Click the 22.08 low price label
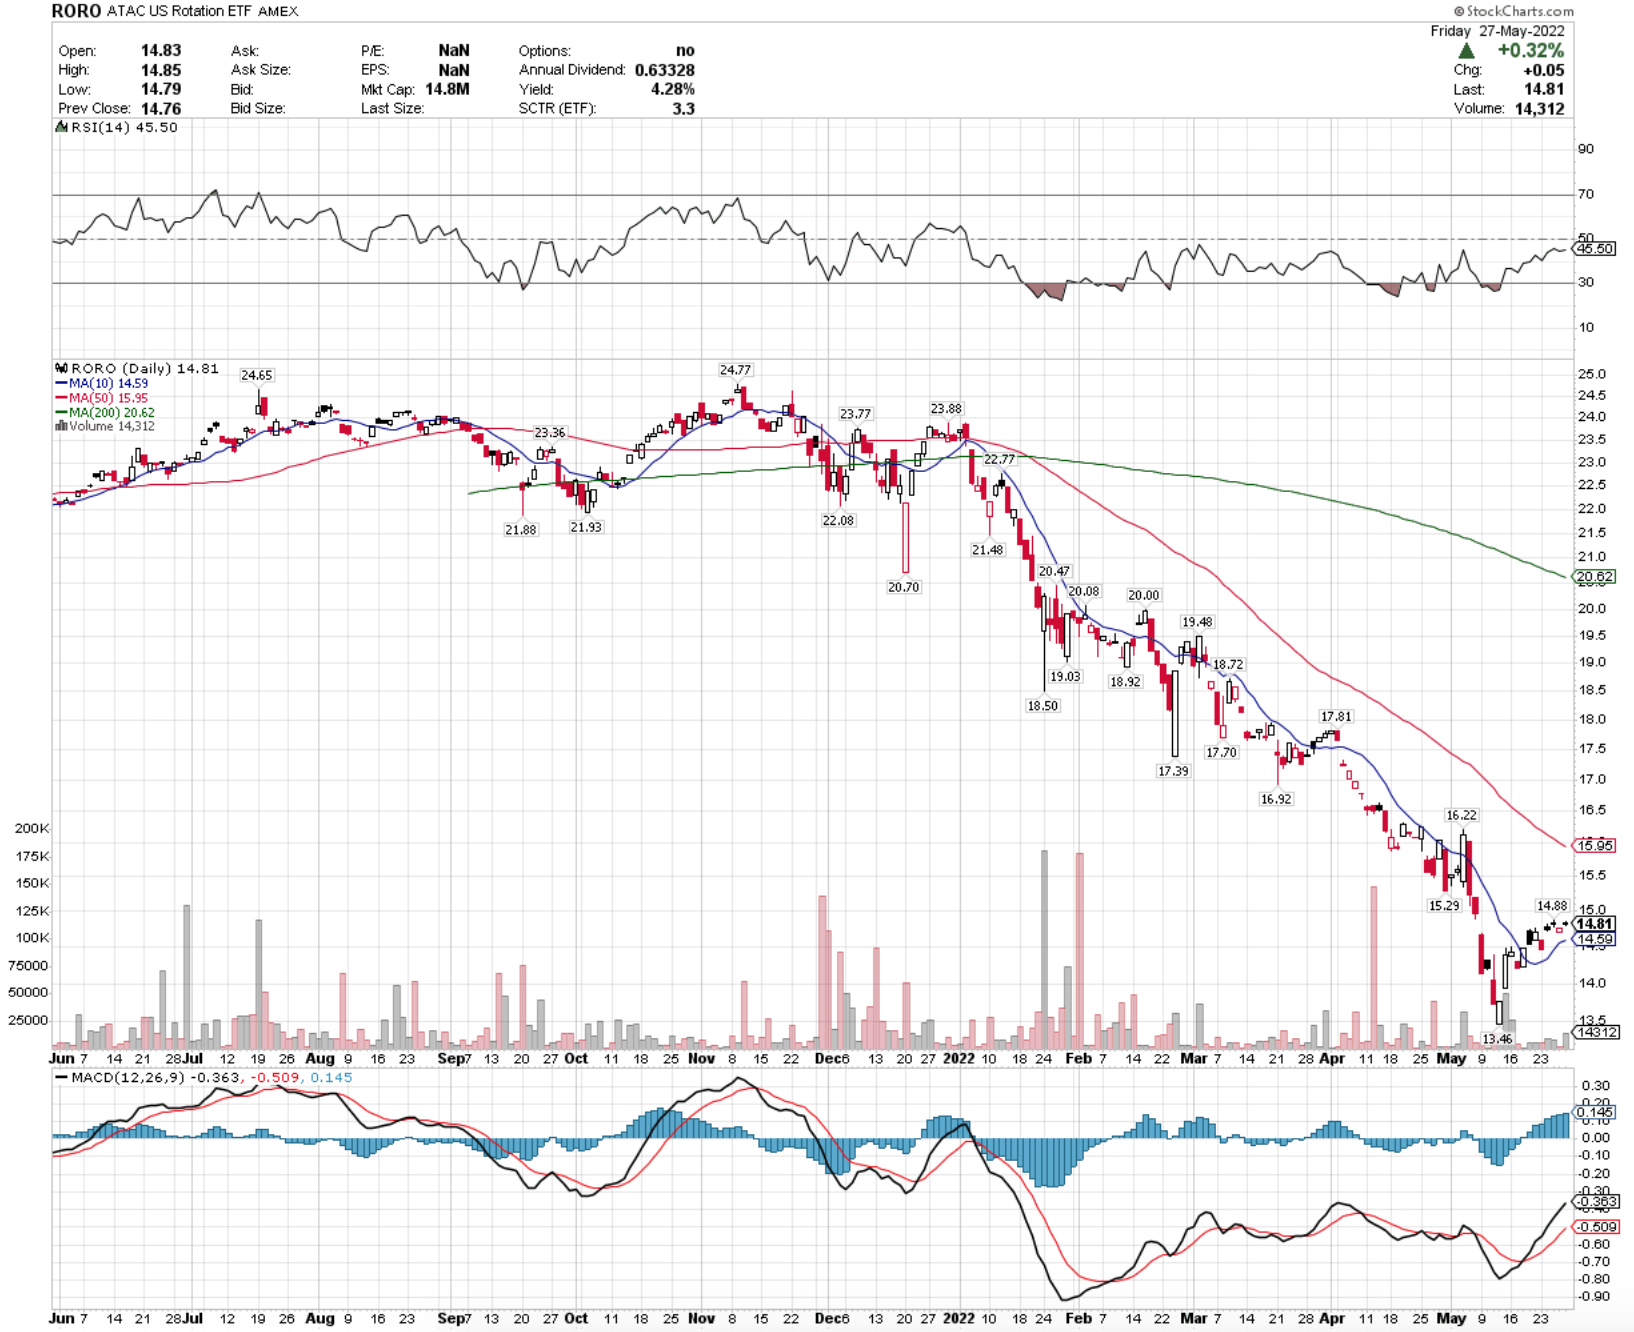This screenshot has width=1634, height=1332. (838, 521)
